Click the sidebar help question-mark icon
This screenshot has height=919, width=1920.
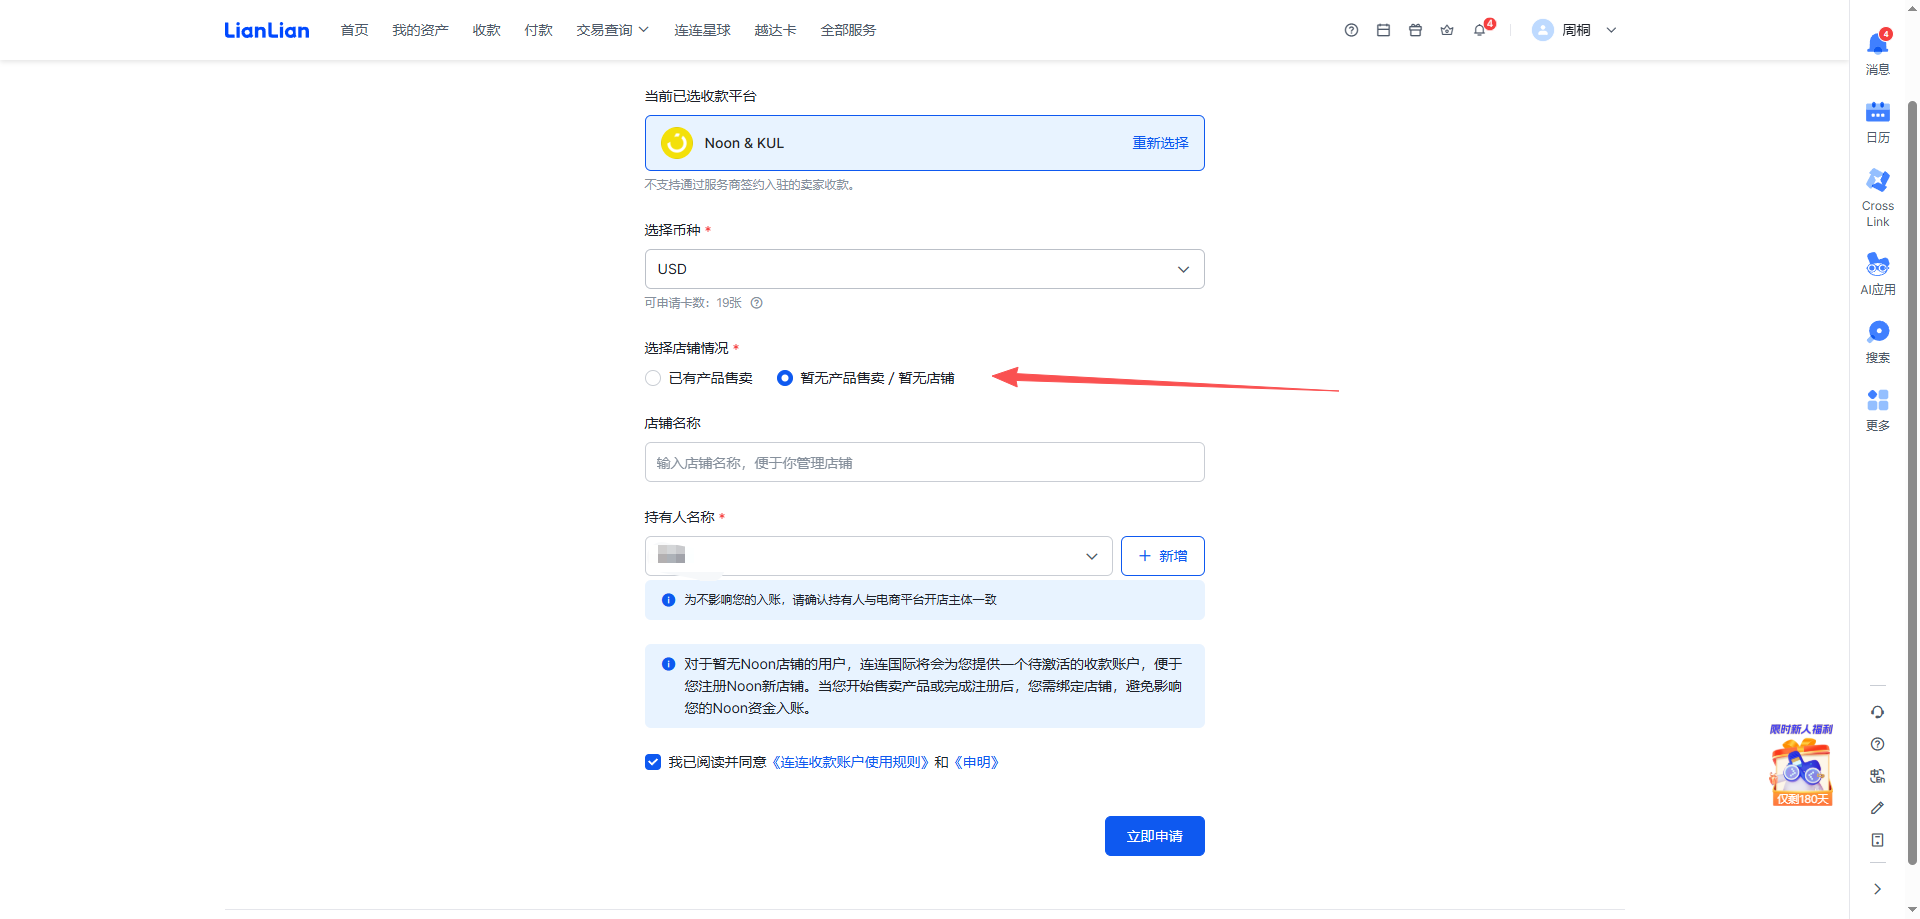(1878, 744)
